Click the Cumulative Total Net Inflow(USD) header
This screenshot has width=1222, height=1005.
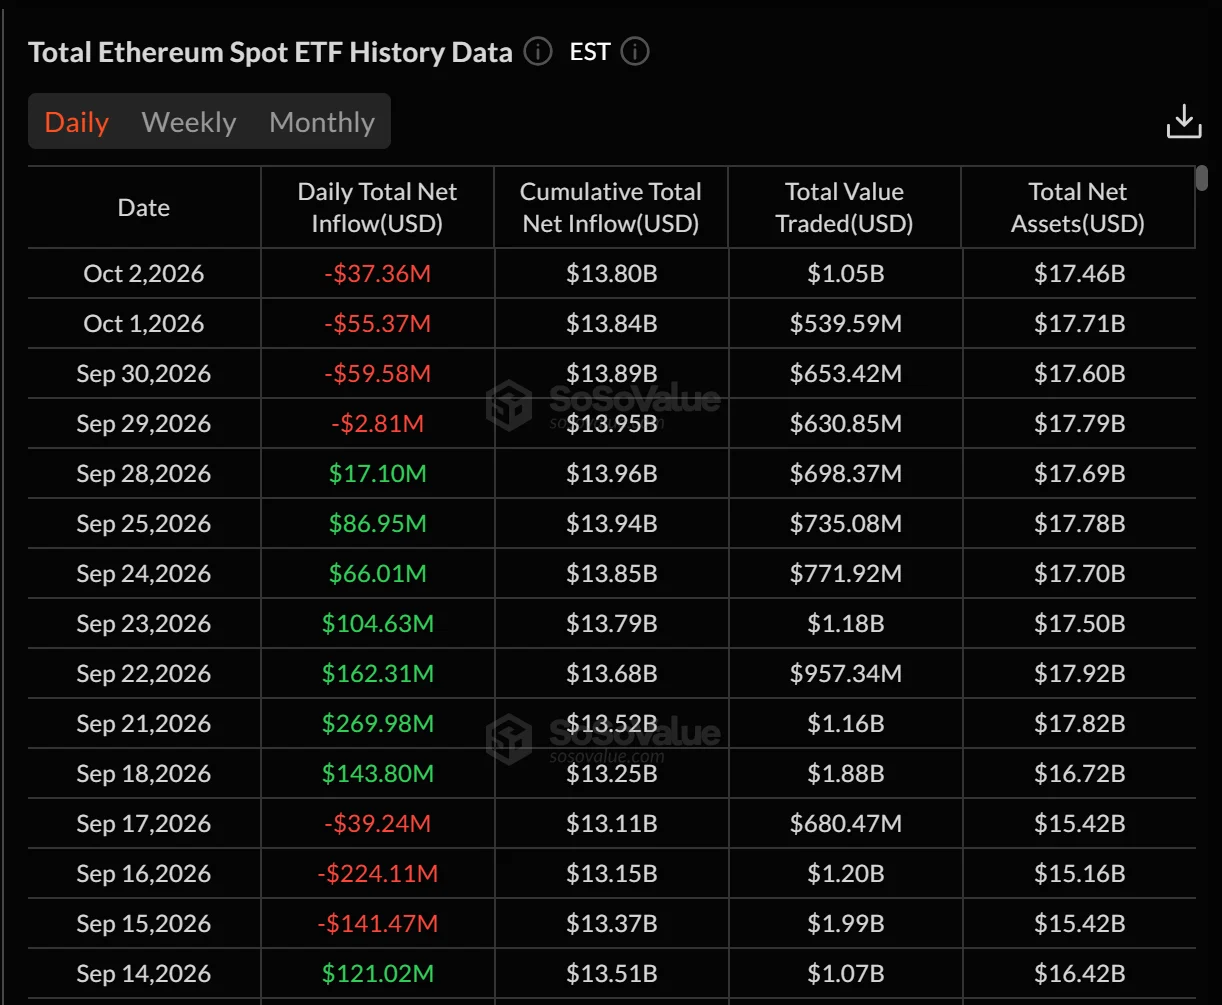(611, 207)
